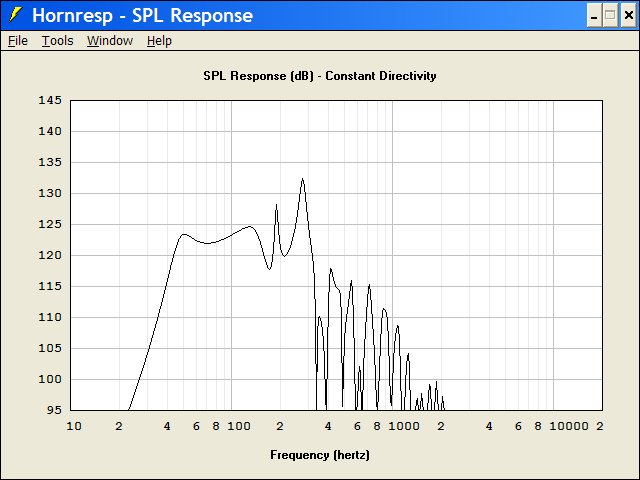Click the 10 Hz x-axis label
The height and width of the screenshot is (480, 640).
tap(74, 426)
